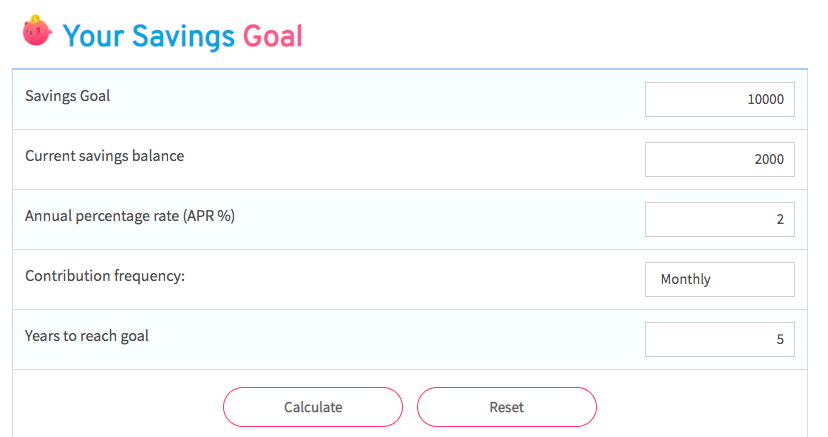The width and height of the screenshot is (828, 437).
Task: Focus the Annual percentage rate field
Action: tap(719, 219)
